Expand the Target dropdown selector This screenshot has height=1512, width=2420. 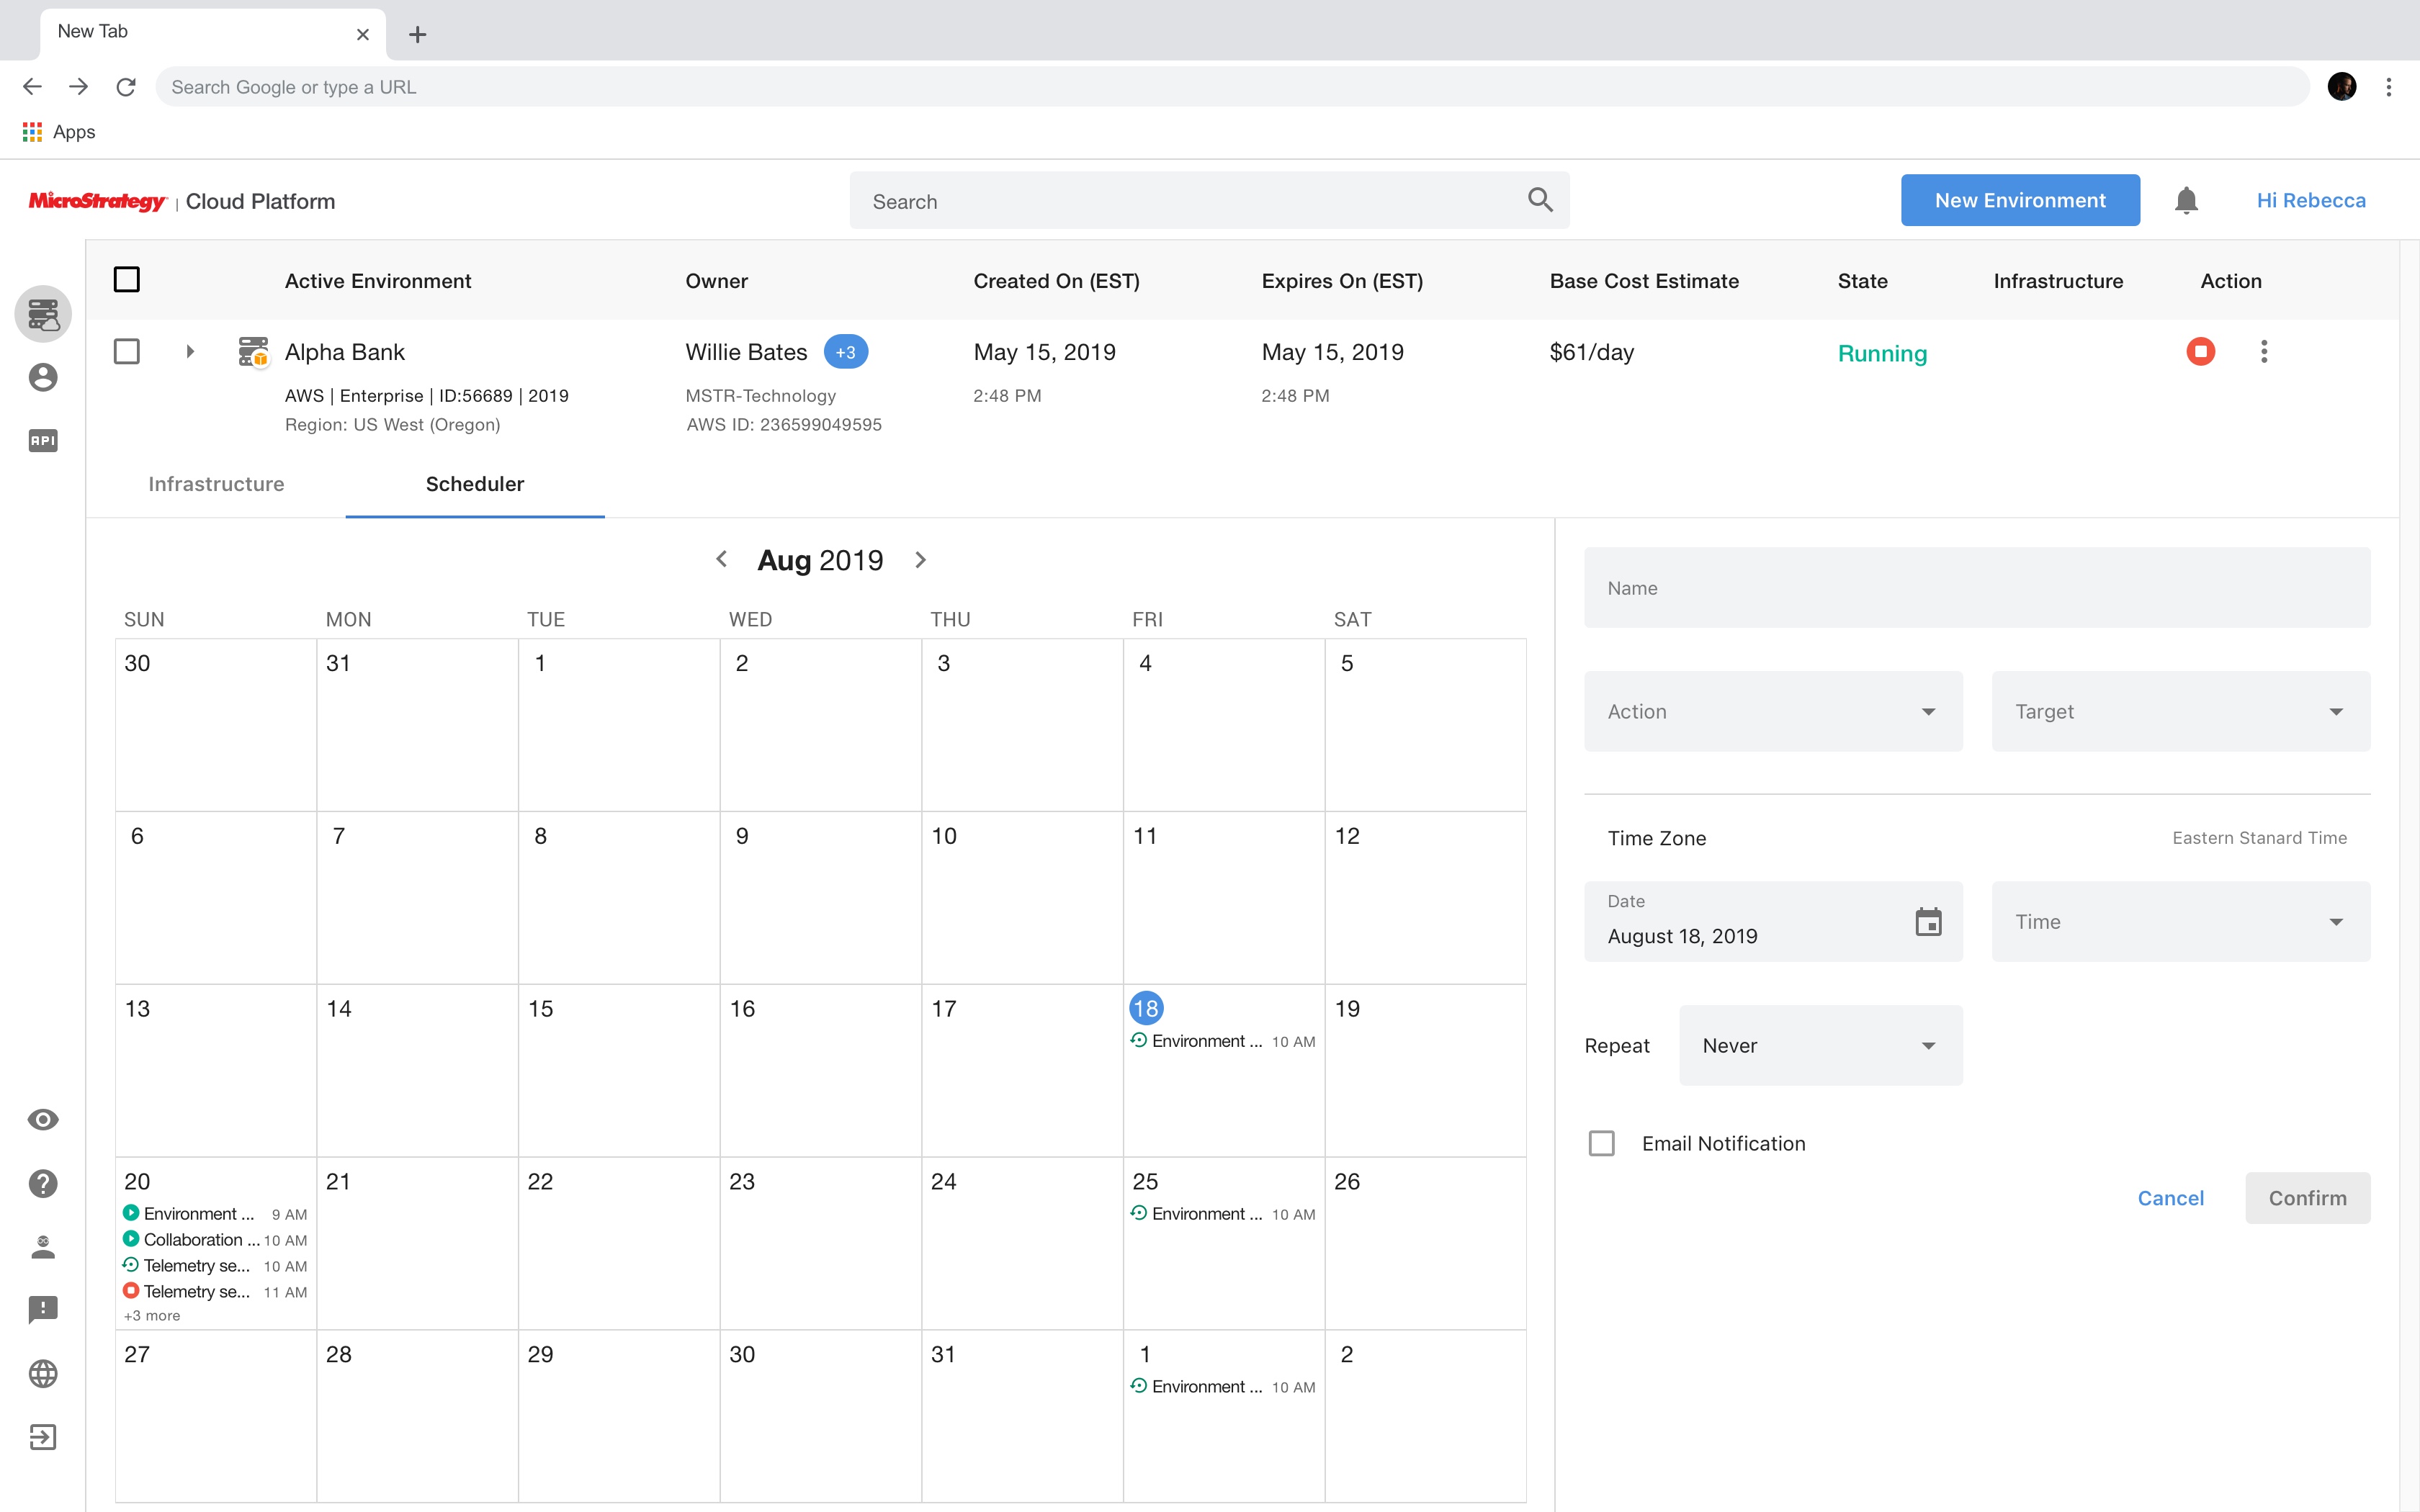click(x=2182, y=711)
